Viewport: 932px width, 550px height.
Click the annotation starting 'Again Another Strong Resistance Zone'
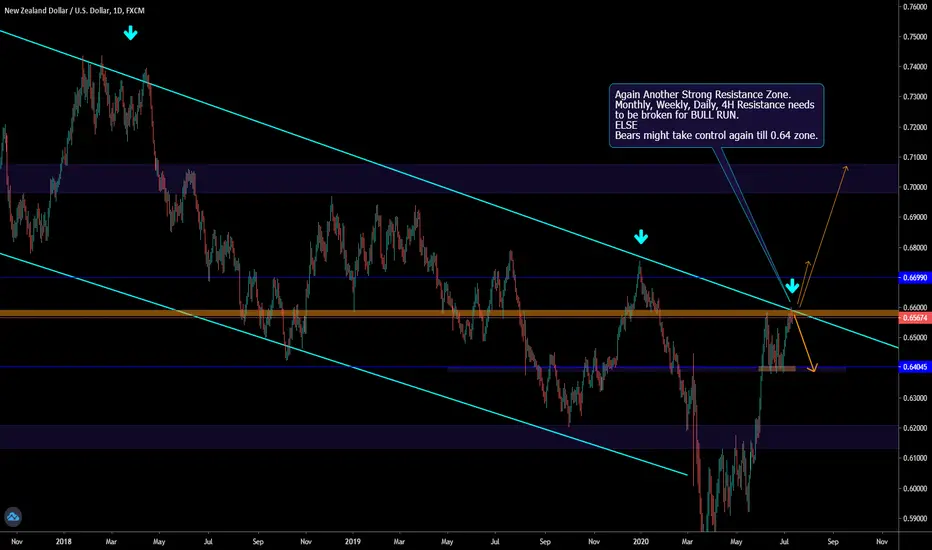click(716, 115)
